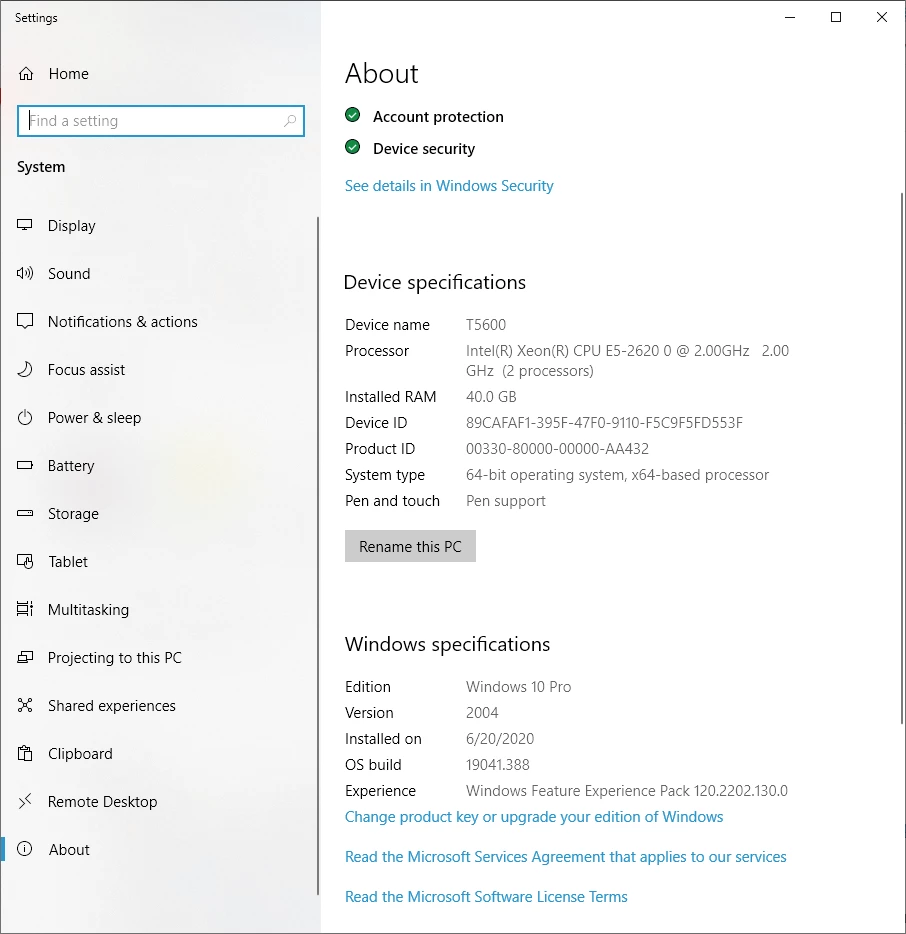Viewport: 906px width, 934px height.
Task: Open Battery settings
Action: pyautogui.click(x=71, y=466)
